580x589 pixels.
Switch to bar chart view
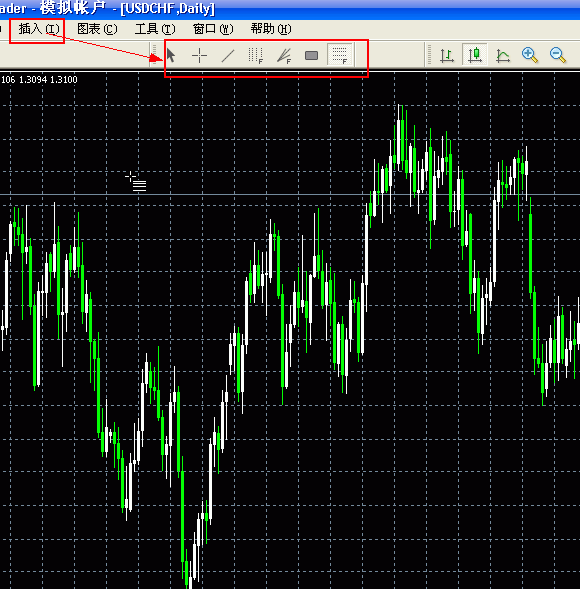point(447,56)
